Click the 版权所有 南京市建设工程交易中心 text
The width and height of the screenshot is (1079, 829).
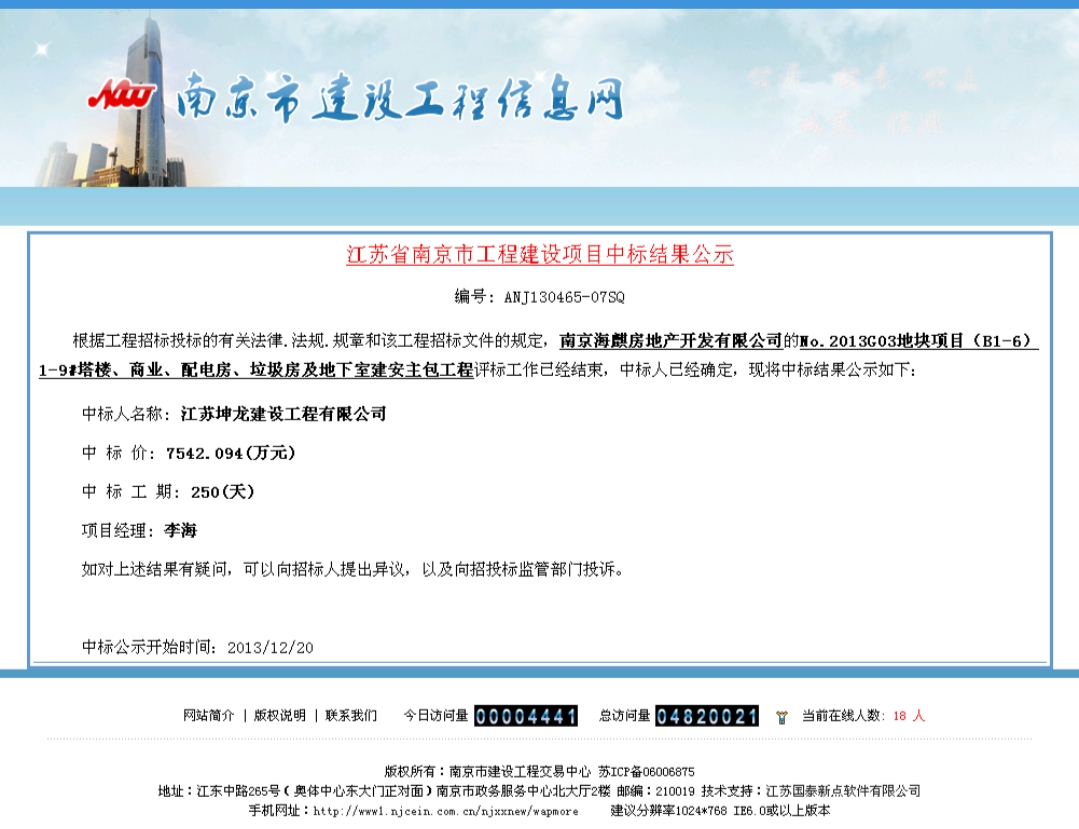click(487, 772)
